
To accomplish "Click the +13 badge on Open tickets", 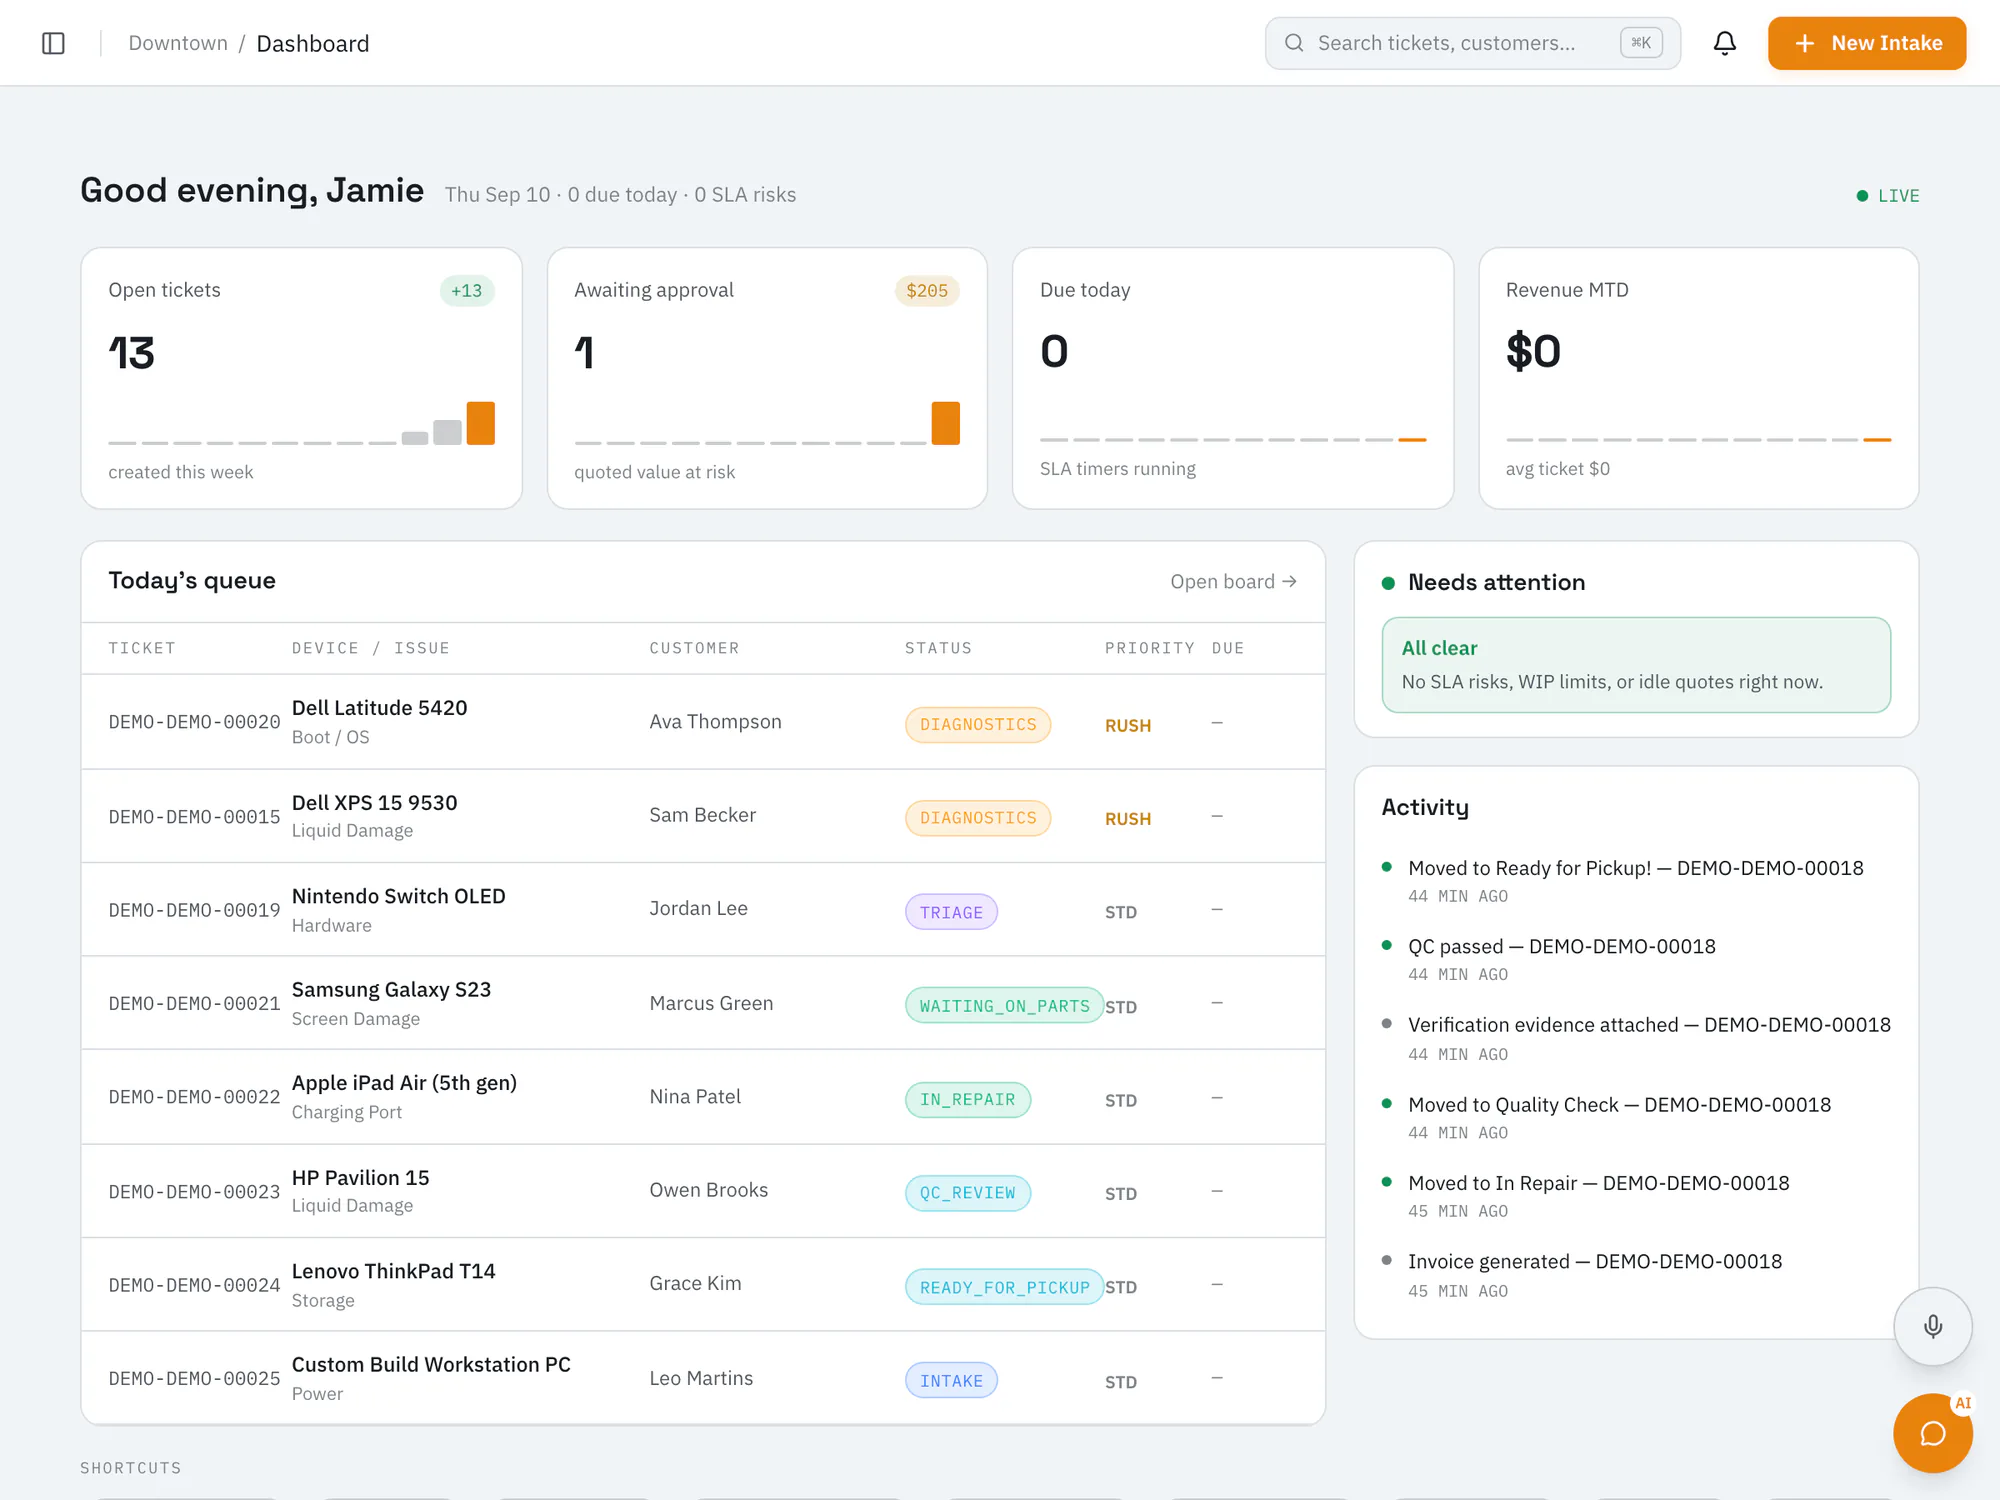I will click(x=466, y=291).
